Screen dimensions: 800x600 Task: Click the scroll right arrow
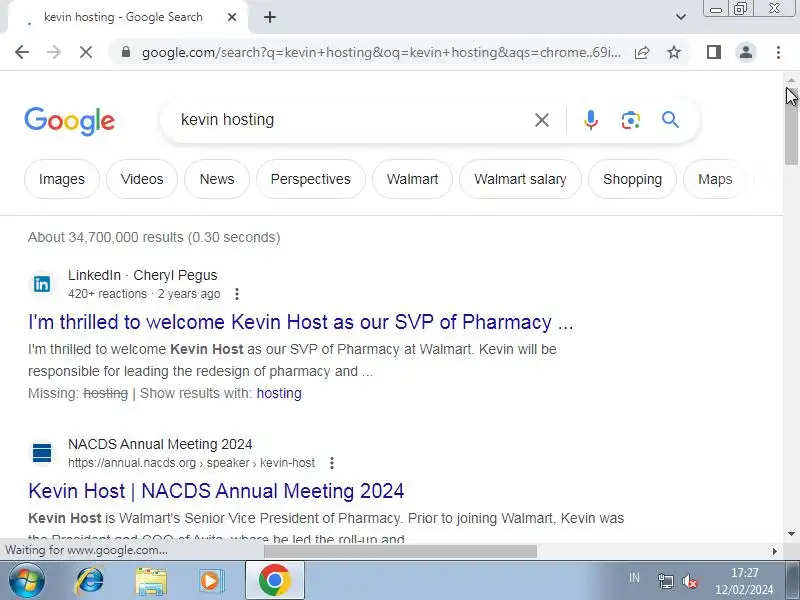click(775, 551)
